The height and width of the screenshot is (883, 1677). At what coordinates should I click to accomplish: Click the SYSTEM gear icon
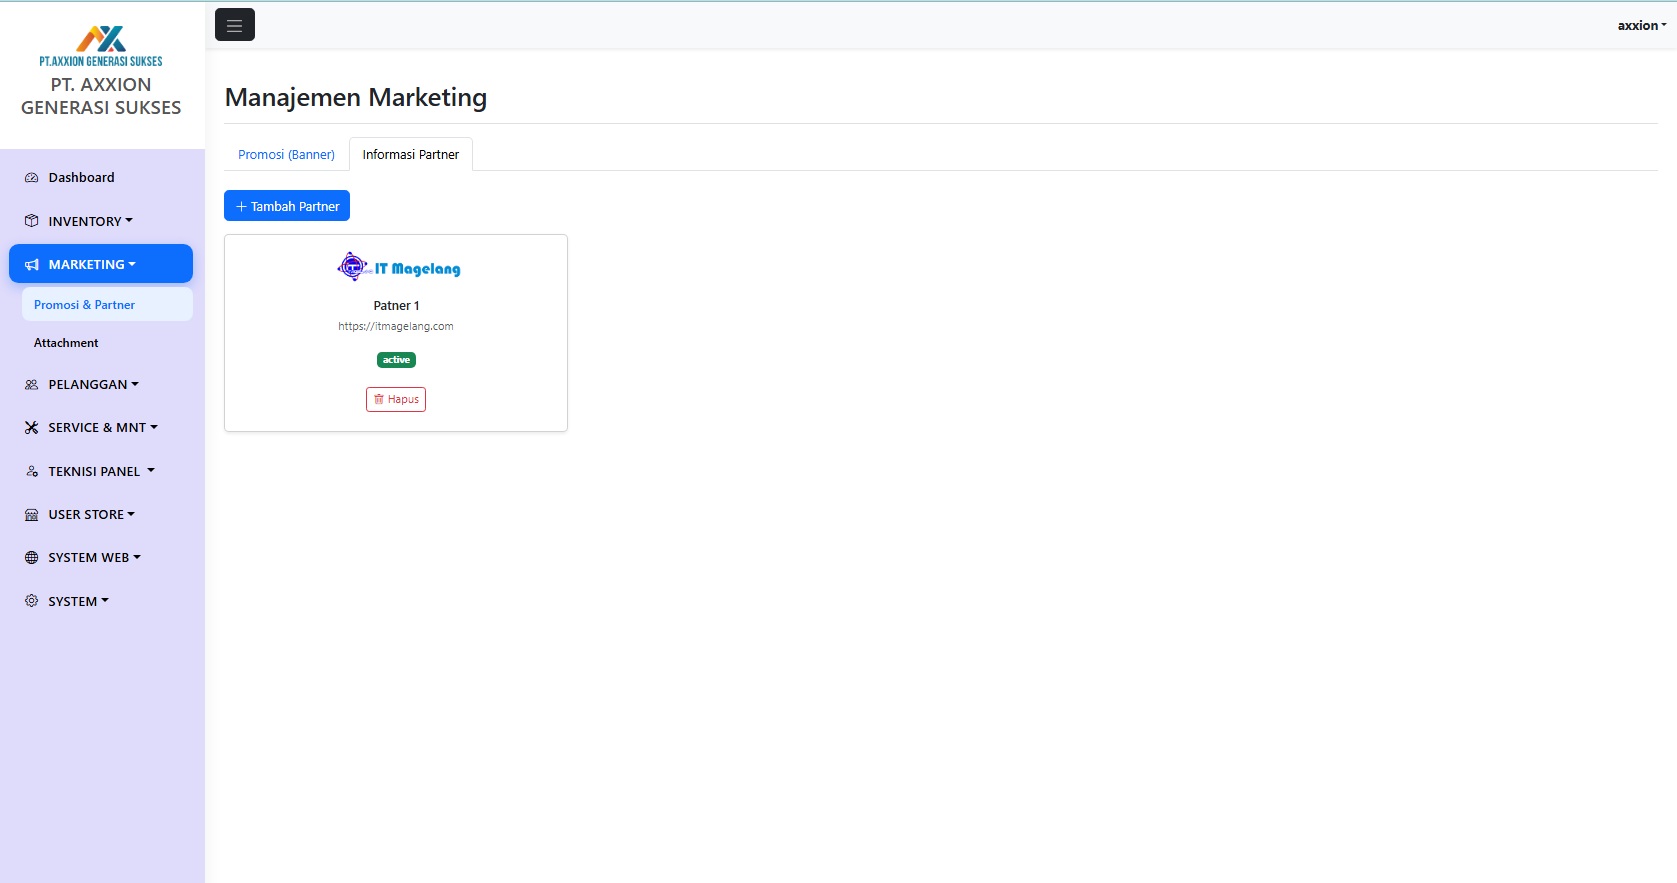pyautogui.click(x=32, y=601)
